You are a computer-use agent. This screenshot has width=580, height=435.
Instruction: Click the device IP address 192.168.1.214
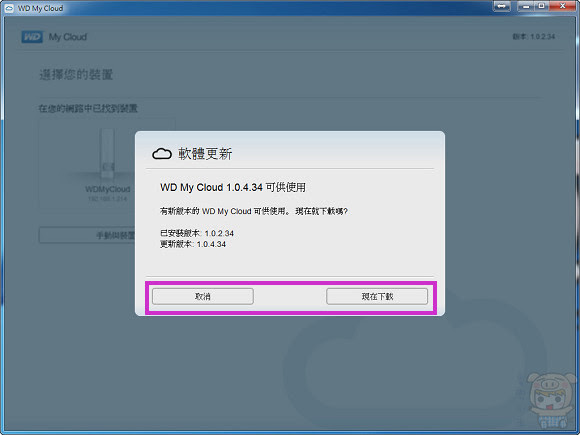click(108, 199)
